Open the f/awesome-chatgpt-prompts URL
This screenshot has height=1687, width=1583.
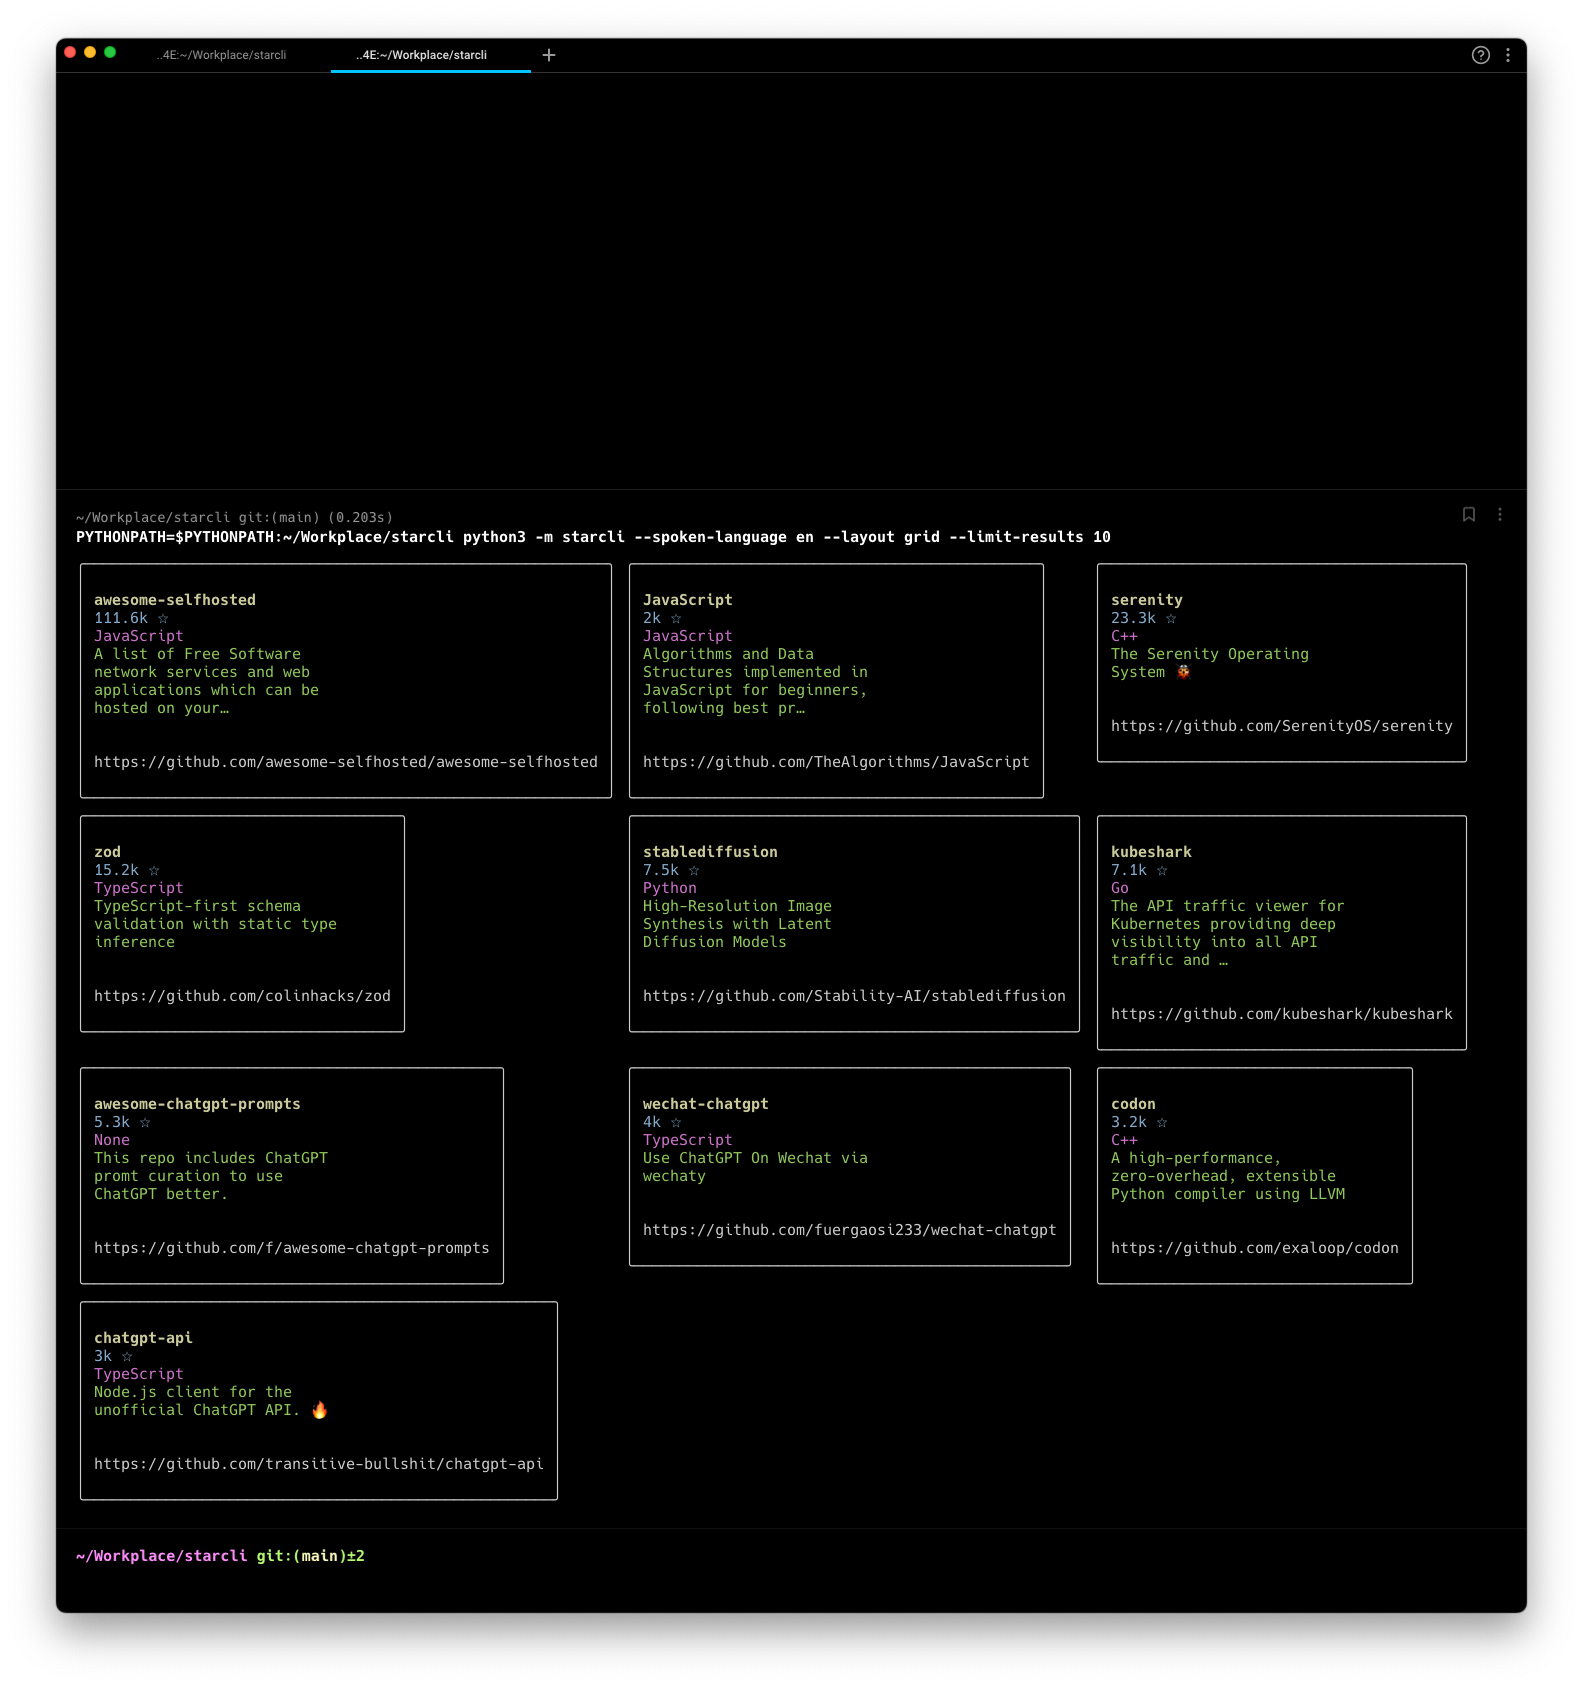pos(292,1248)
